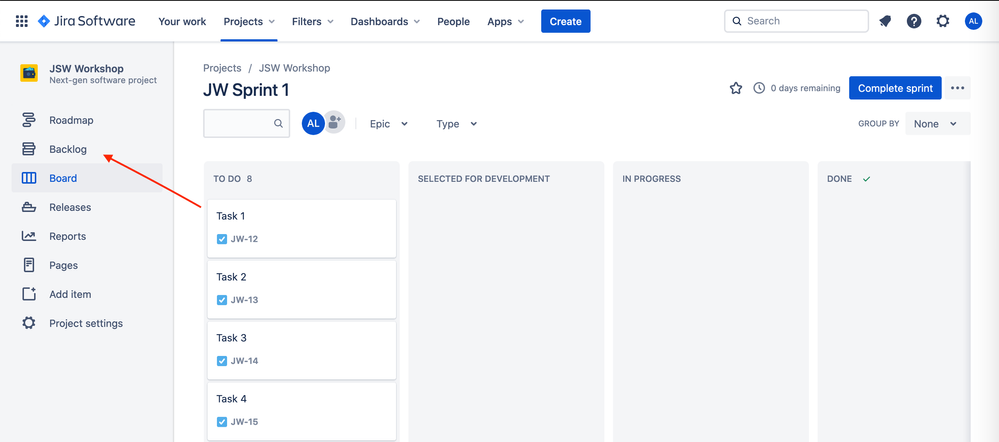Click the Task 3 title text
This screenshot has height=442, width=999.
coord(231,338)
